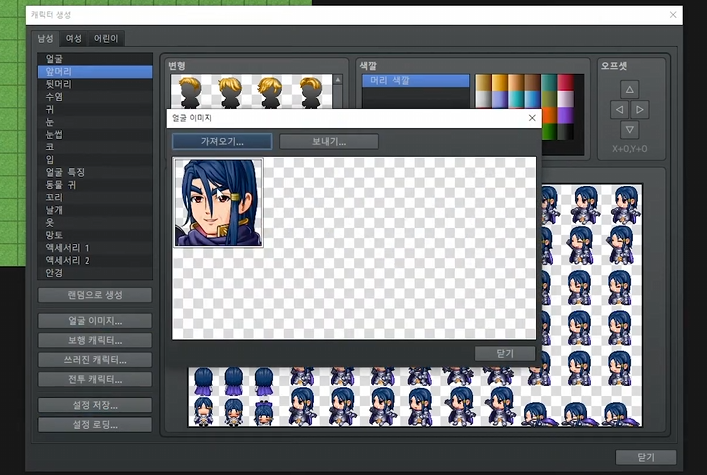Switch to the 어린이 tab
This screenshot has width=707, height=475.
point(106,39)
